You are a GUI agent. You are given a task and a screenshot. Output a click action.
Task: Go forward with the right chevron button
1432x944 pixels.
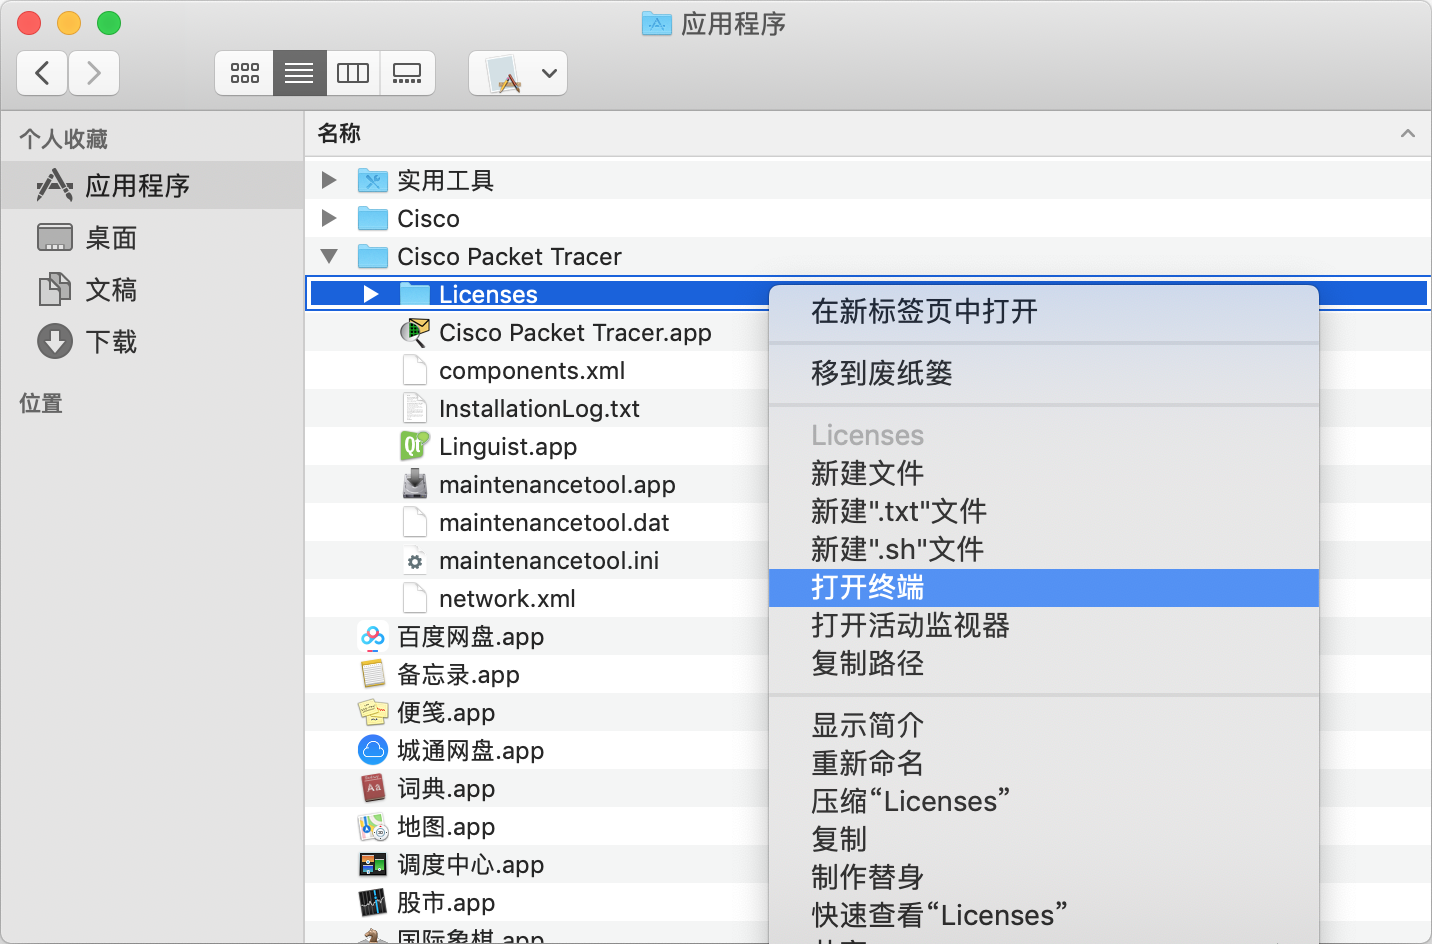94,73
